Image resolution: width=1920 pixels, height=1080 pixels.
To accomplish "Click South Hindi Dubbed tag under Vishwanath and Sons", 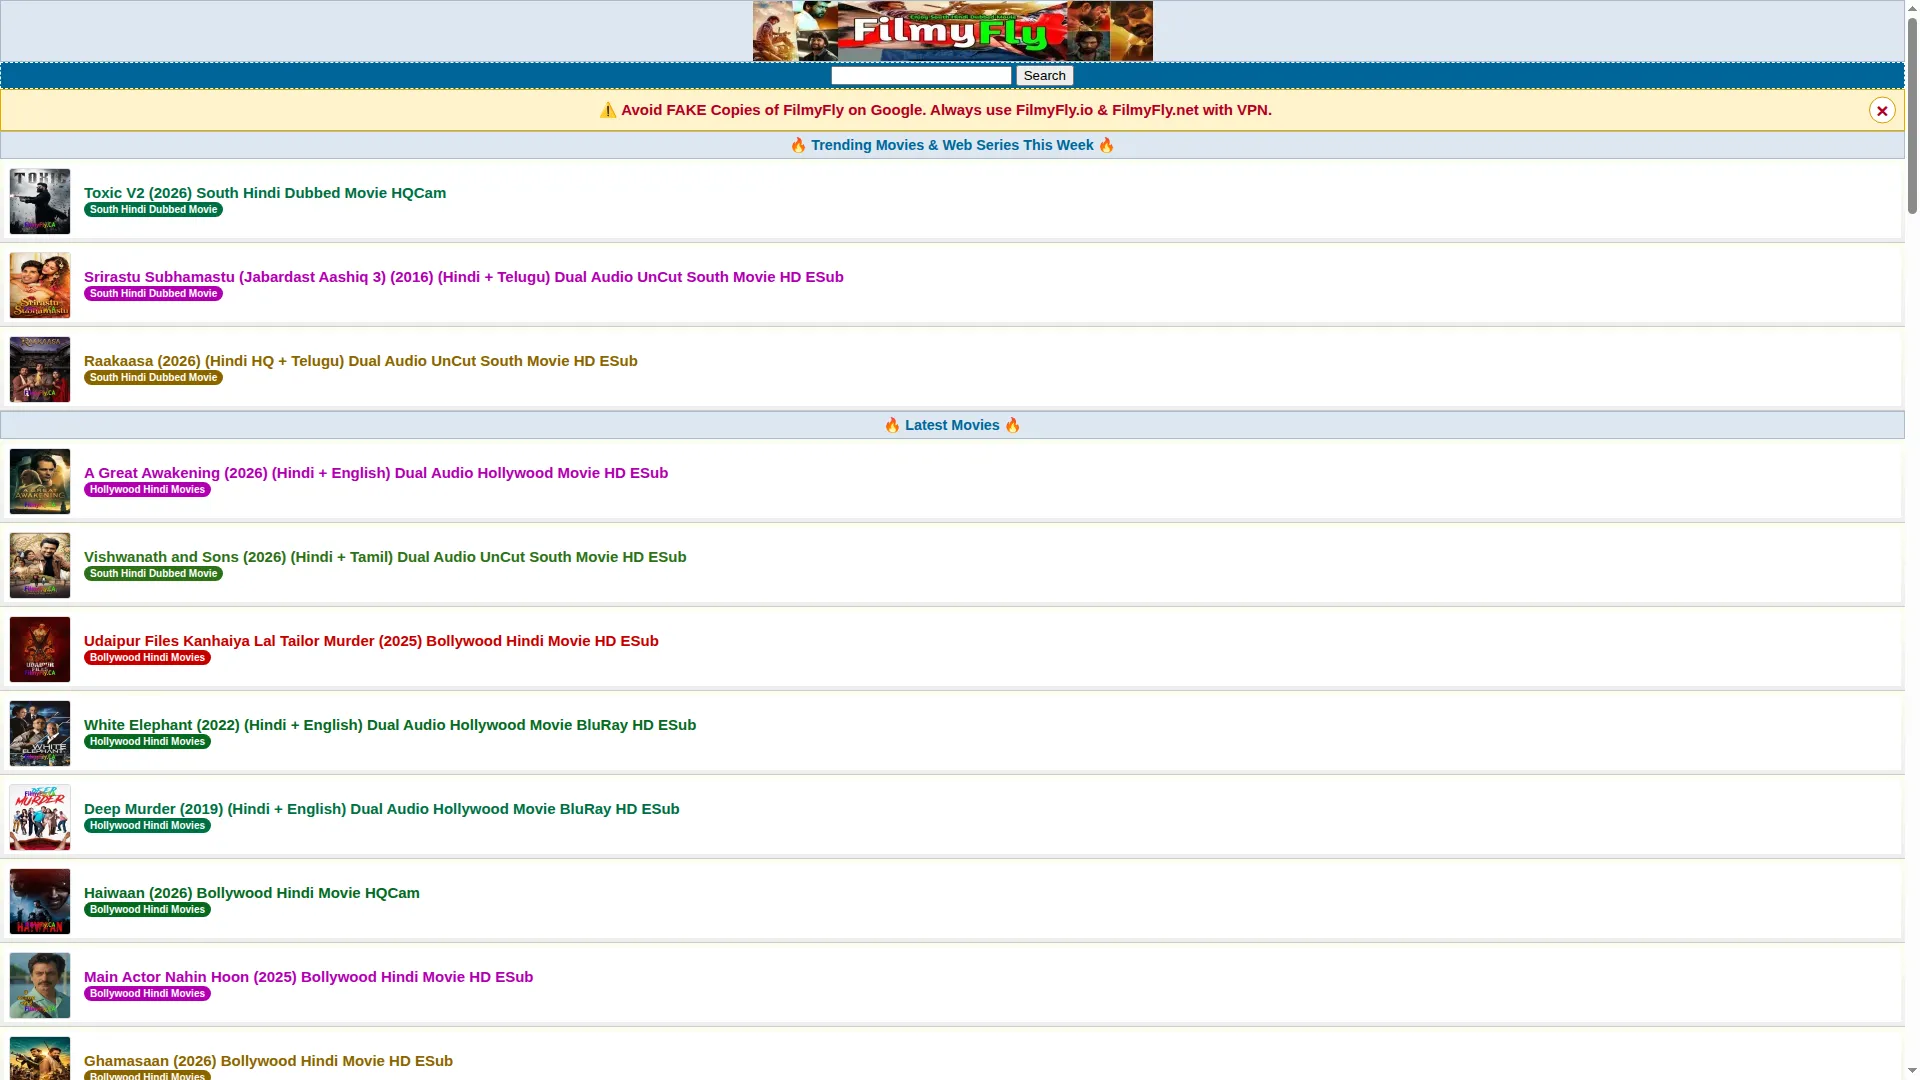I will point(153,574).
